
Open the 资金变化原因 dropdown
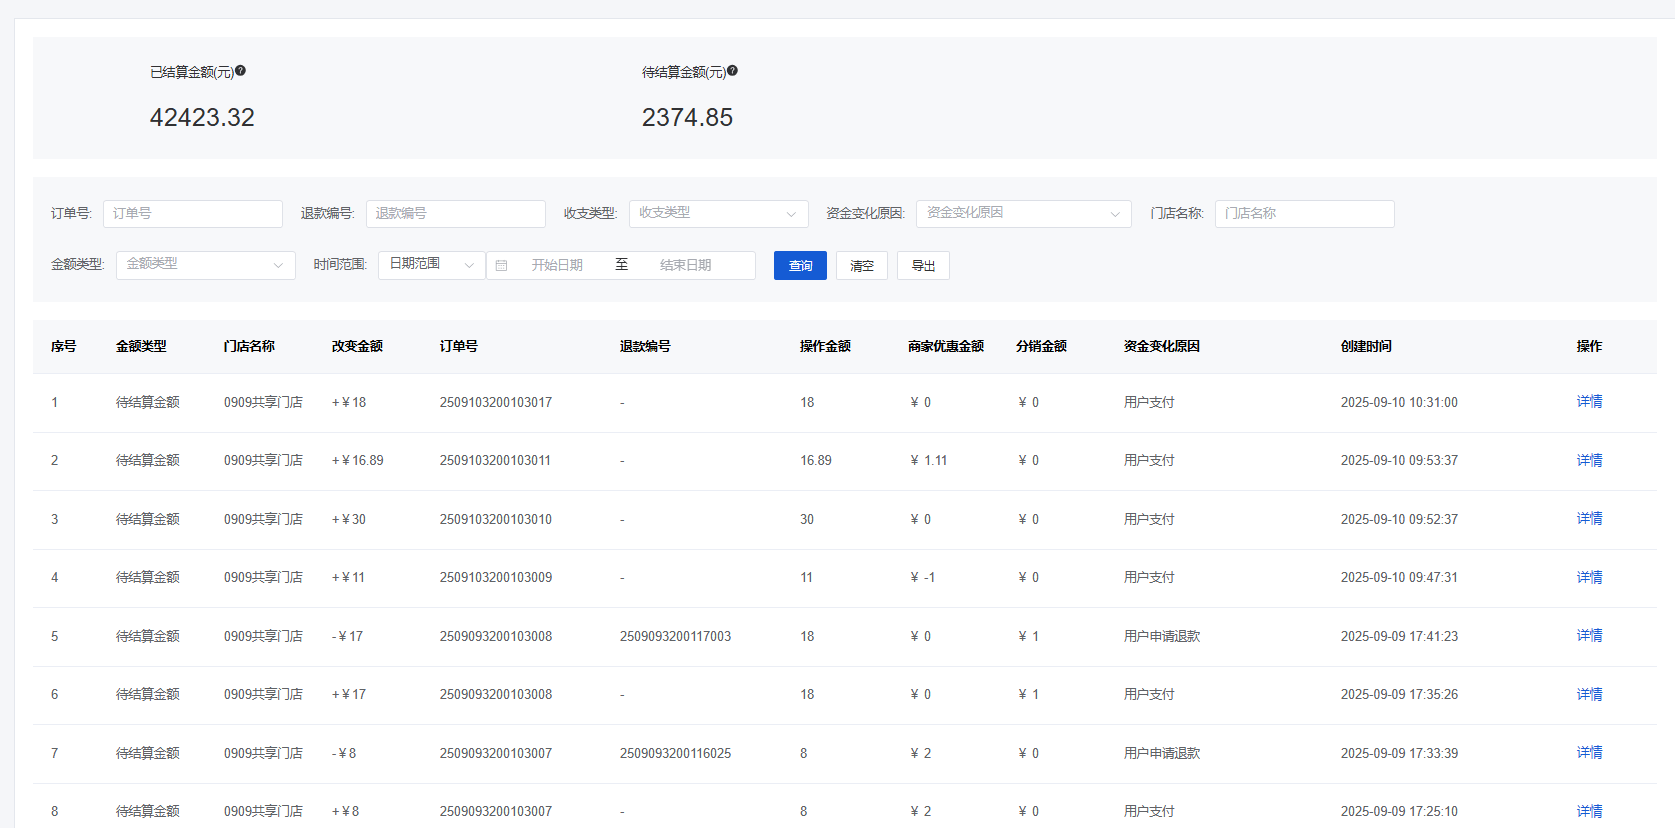point(1024,214)
